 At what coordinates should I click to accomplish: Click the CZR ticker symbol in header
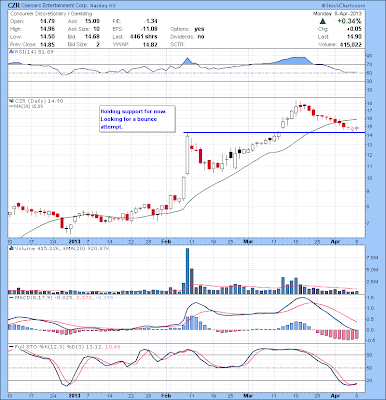pyautogui.click(x=14, y=6)
